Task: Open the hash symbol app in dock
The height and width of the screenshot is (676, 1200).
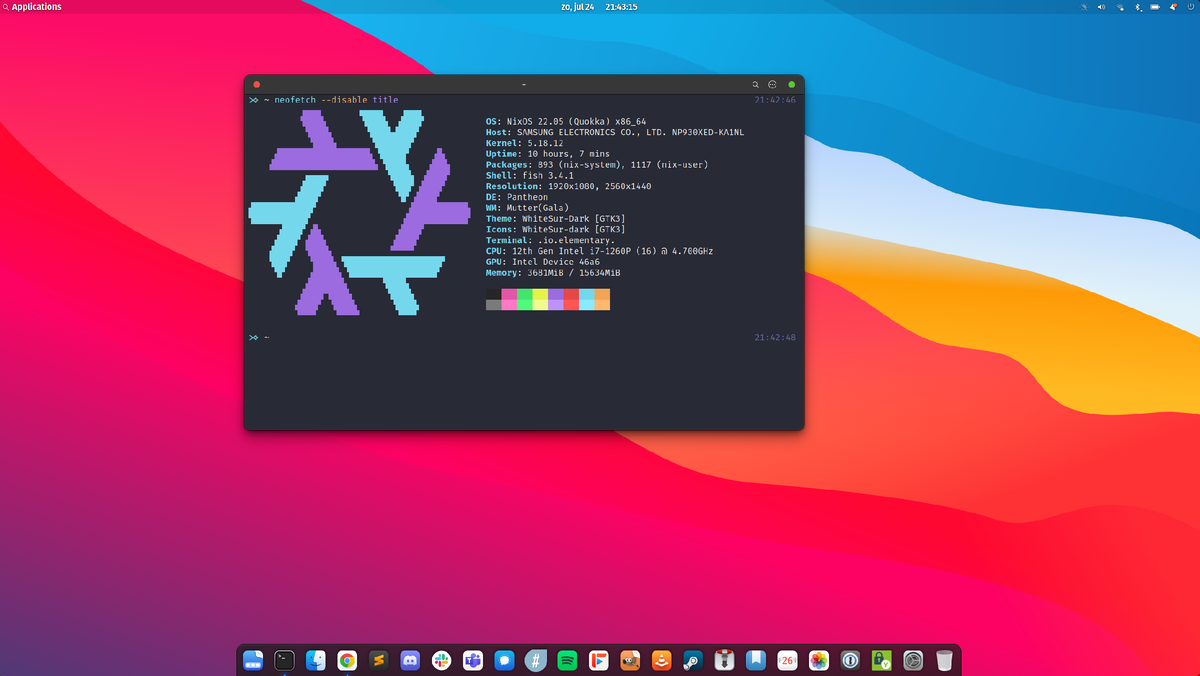Action: pyautogui.click(x=536, y=660)
